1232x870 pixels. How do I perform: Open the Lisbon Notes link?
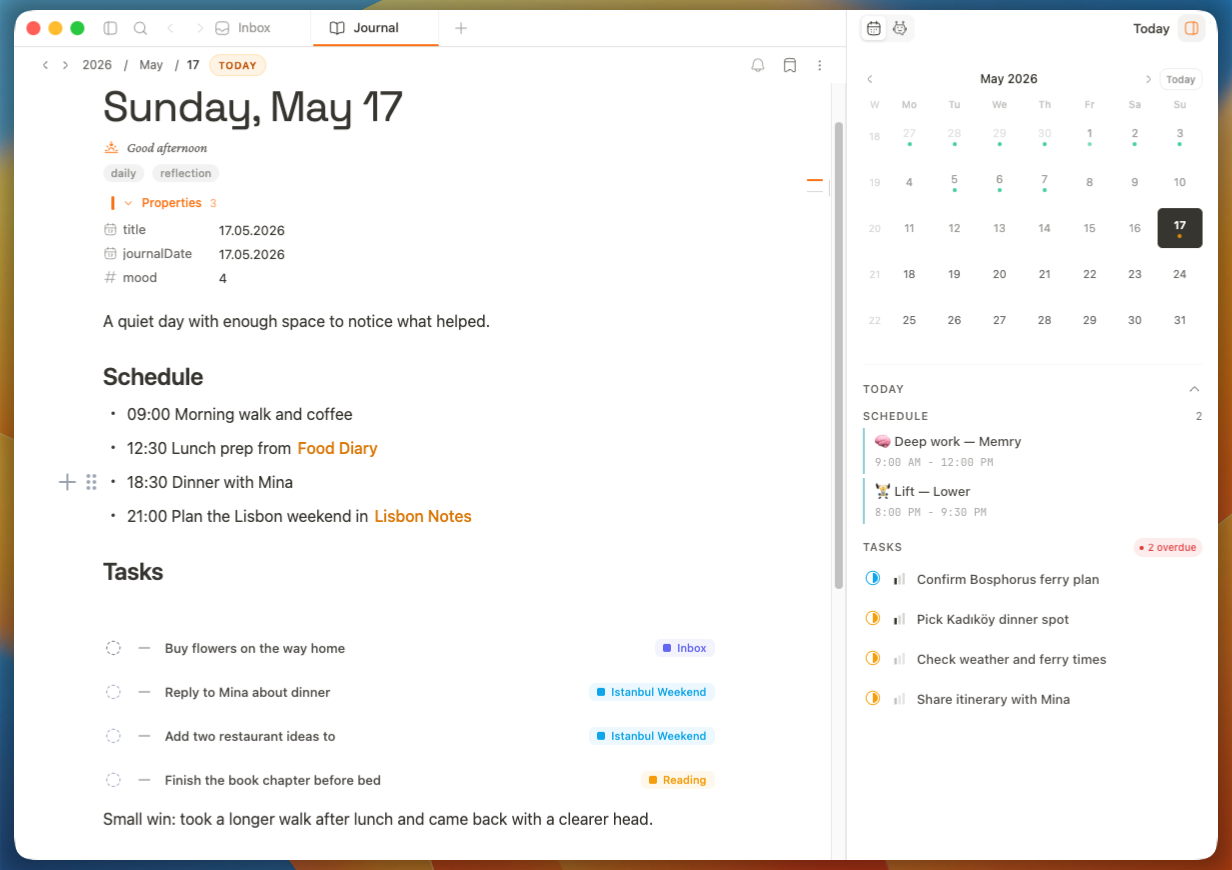coord(423,516)
